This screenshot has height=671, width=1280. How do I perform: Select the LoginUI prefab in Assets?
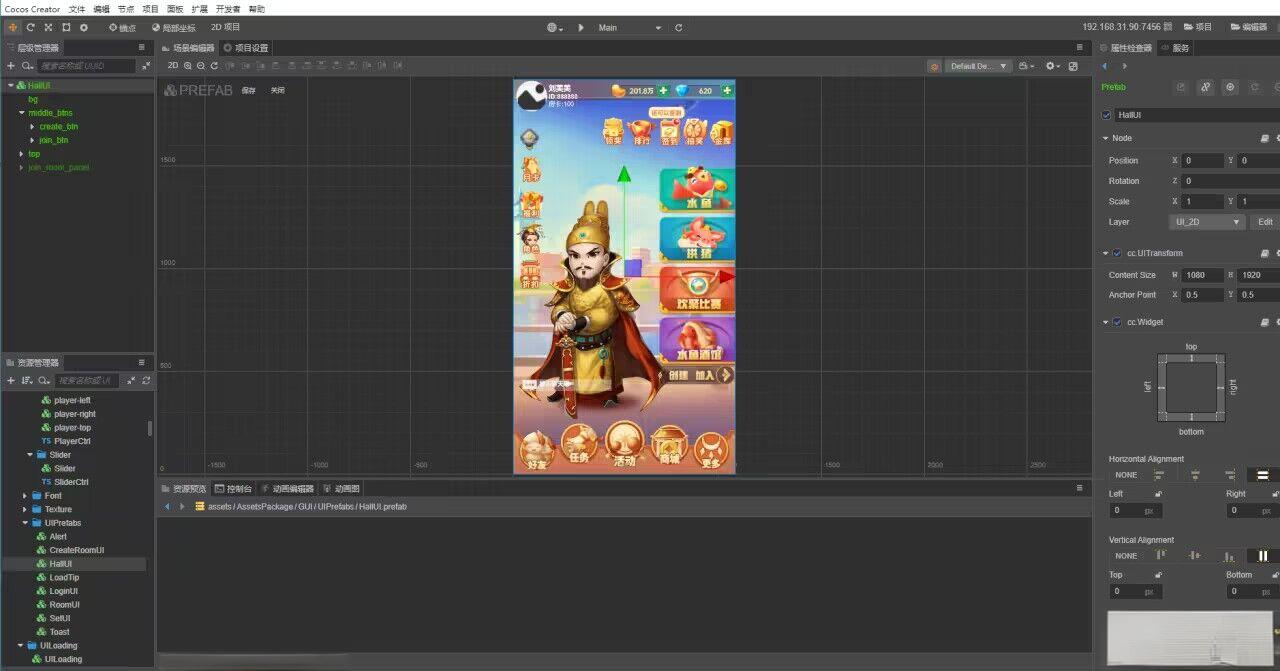(x=63, y=591)
